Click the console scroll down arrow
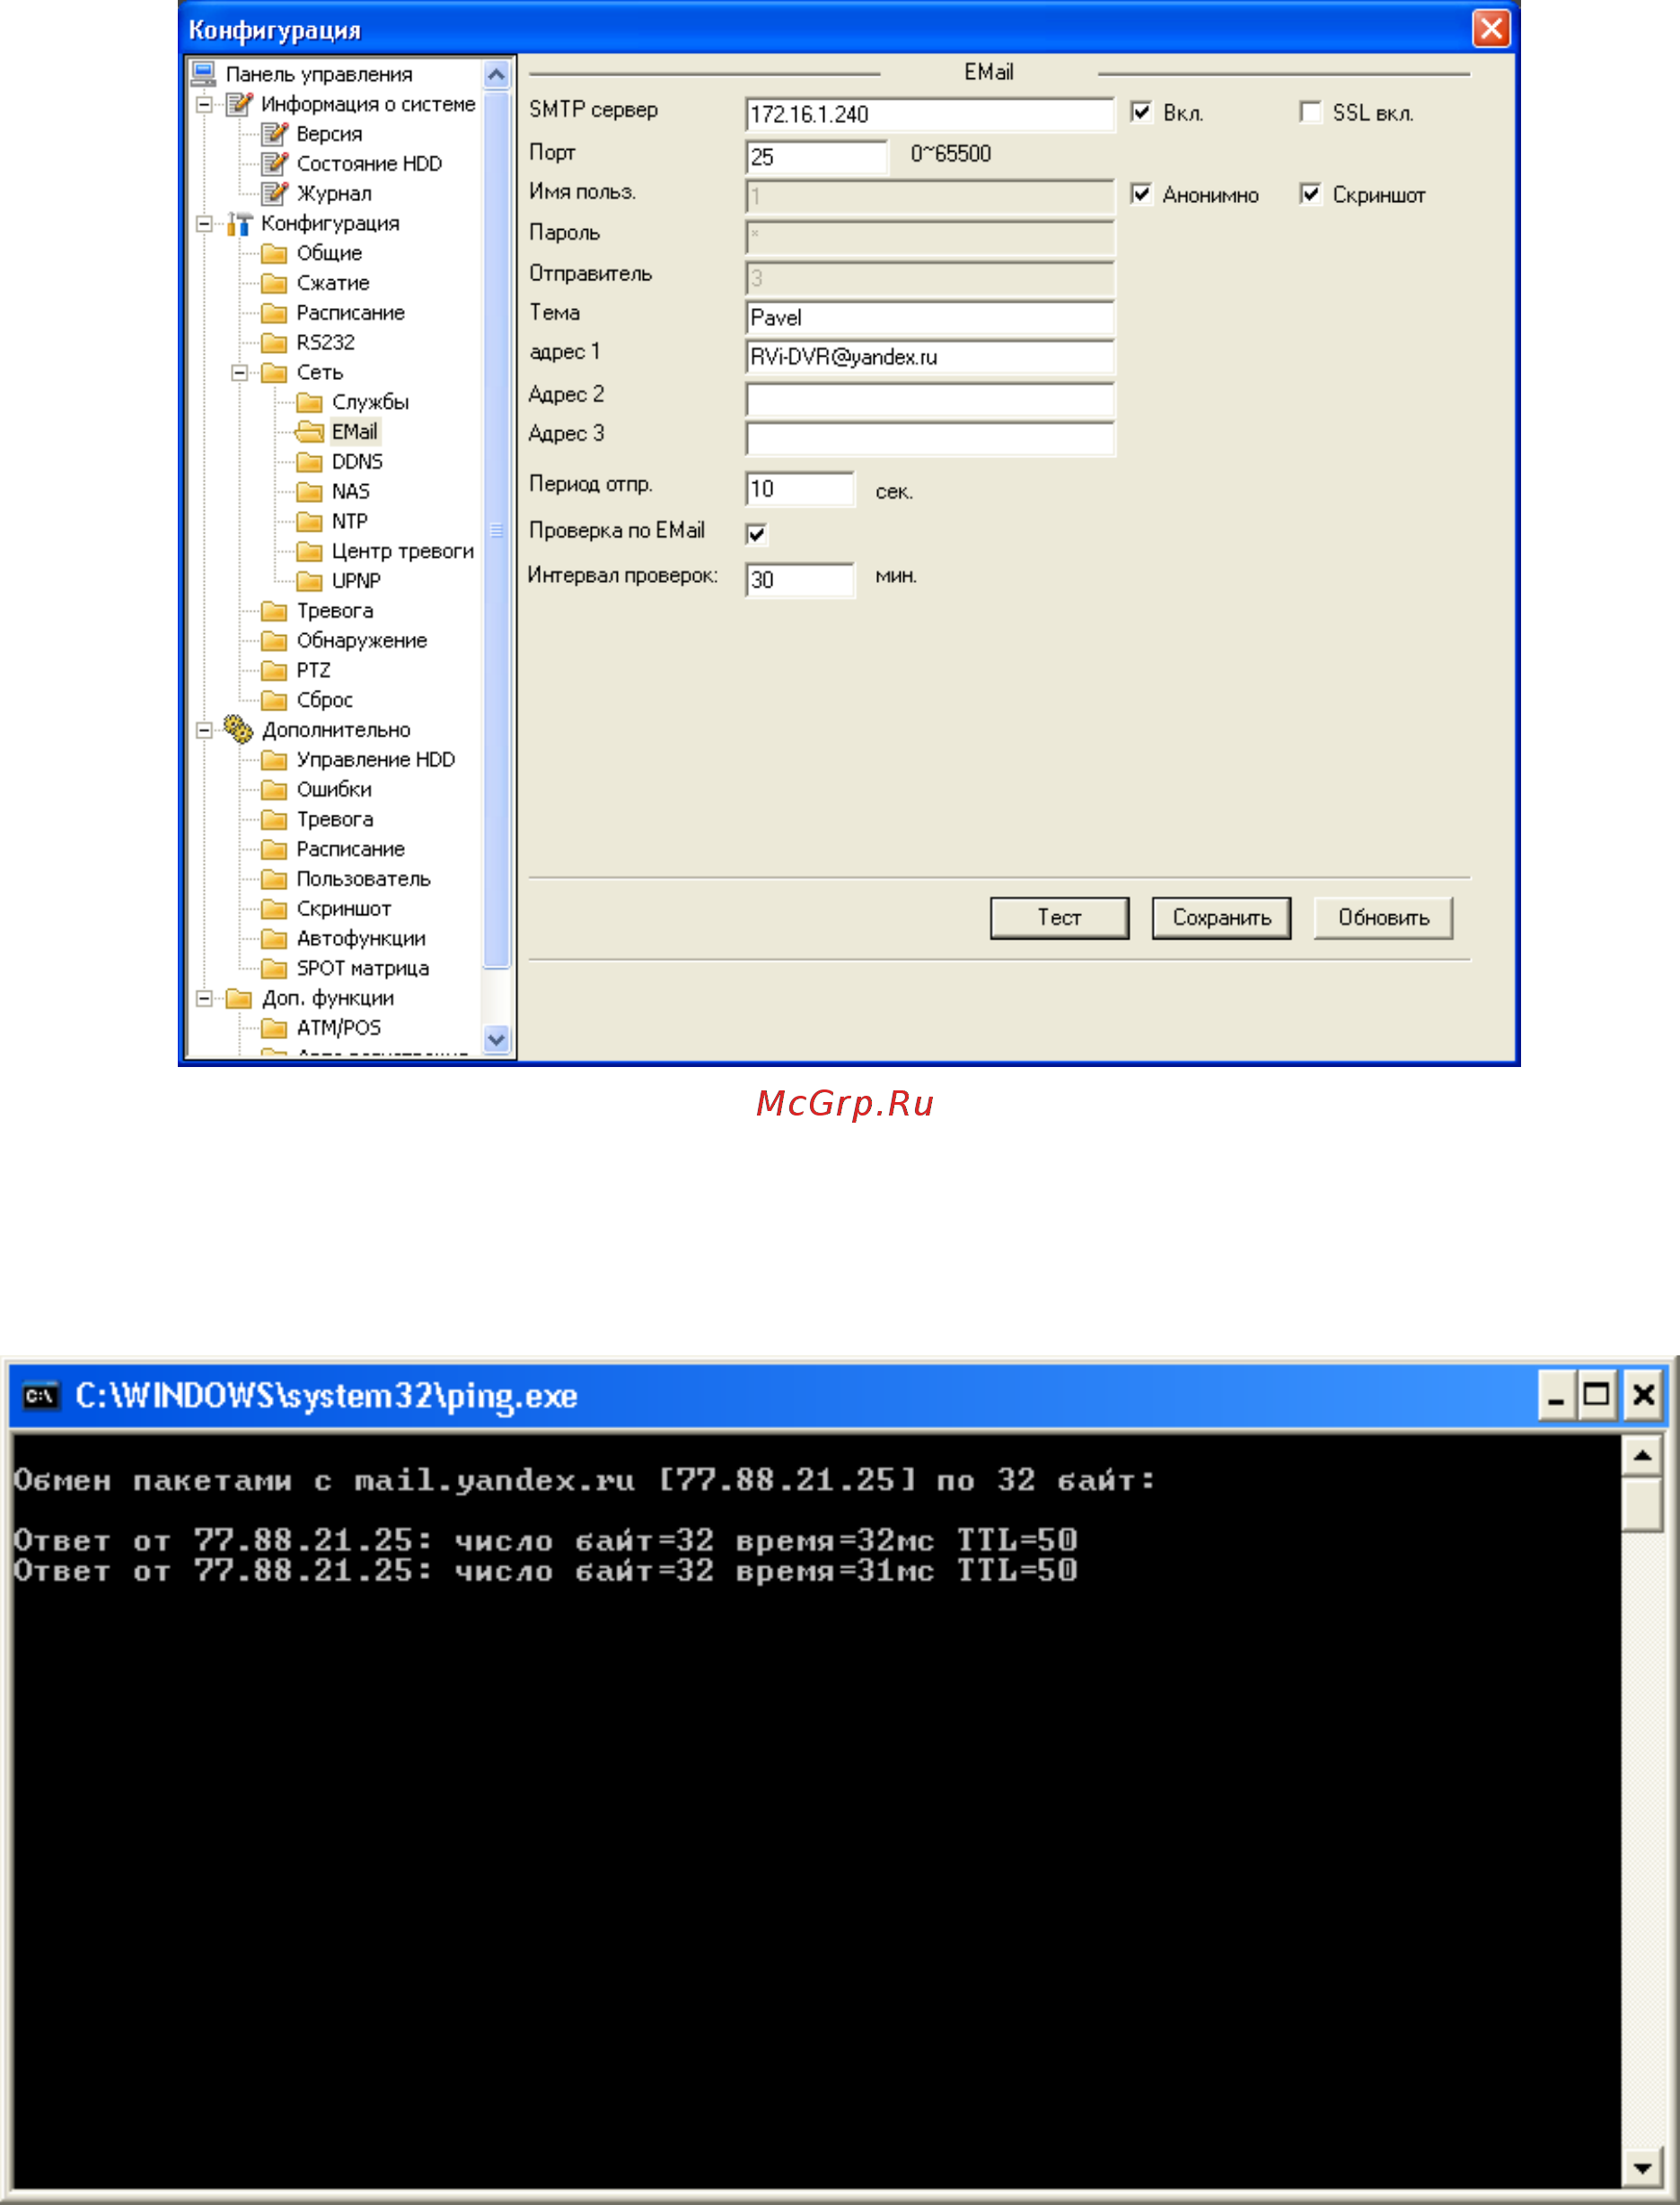Screen dimensions: 1680x2205 tap(1642, 2168)
